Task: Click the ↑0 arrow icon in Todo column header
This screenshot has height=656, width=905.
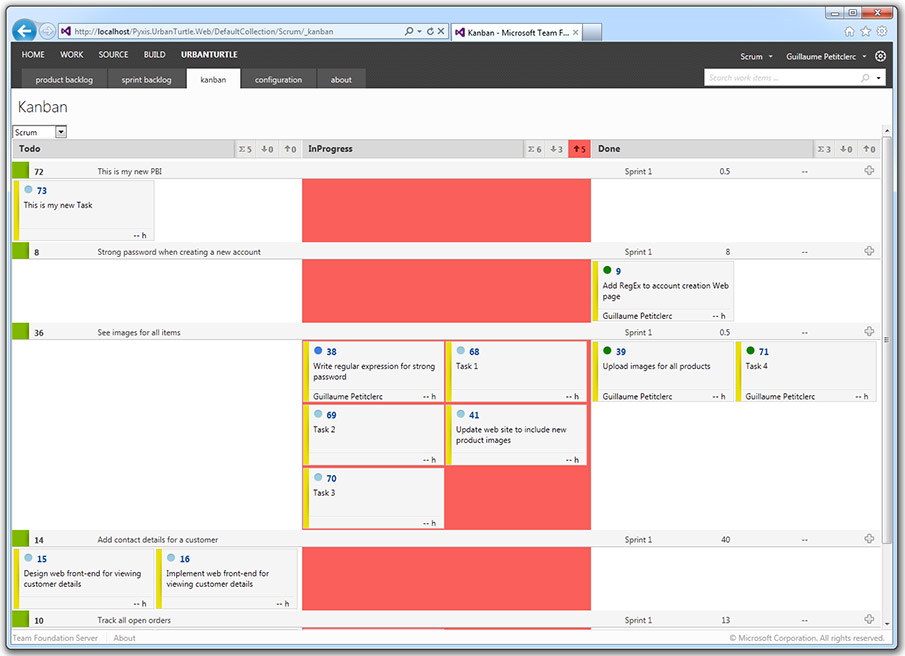Action: 289,148
